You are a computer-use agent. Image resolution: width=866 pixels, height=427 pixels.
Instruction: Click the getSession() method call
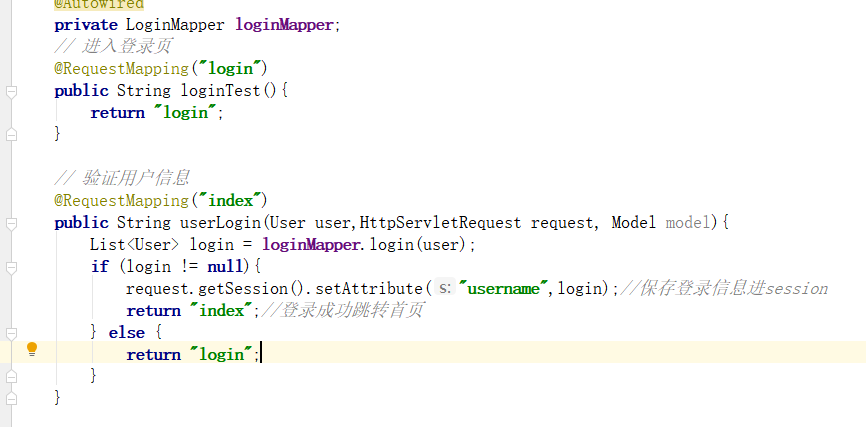(251, 288)
